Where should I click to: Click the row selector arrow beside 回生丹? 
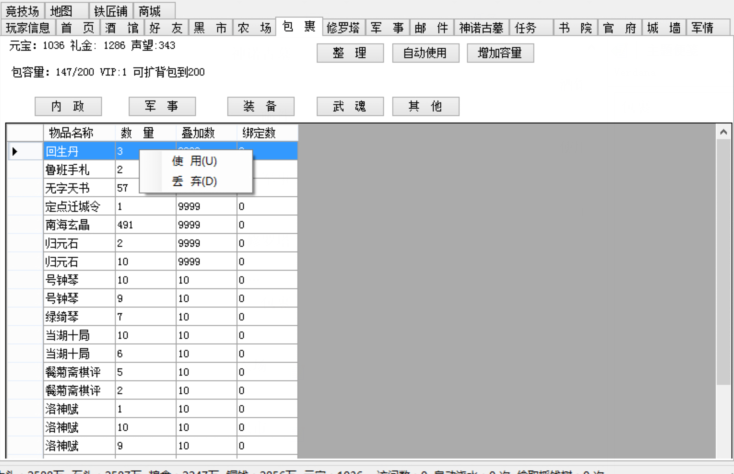tap(15, 151)
